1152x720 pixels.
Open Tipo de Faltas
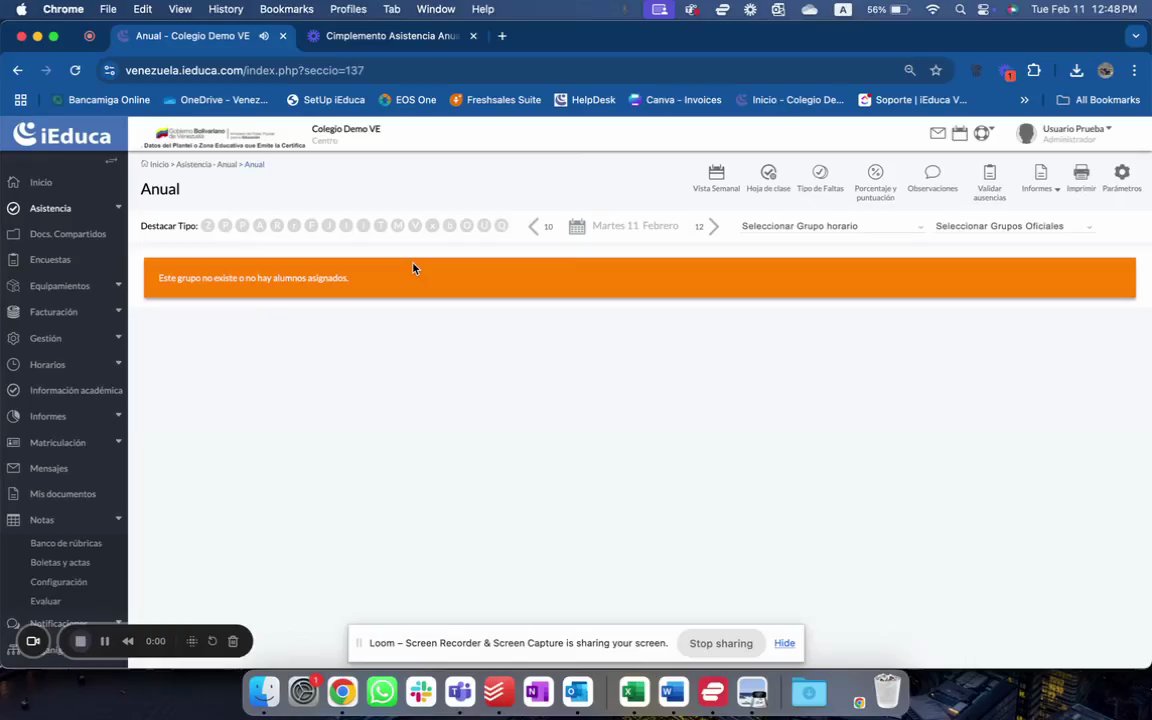click(820, 179)
